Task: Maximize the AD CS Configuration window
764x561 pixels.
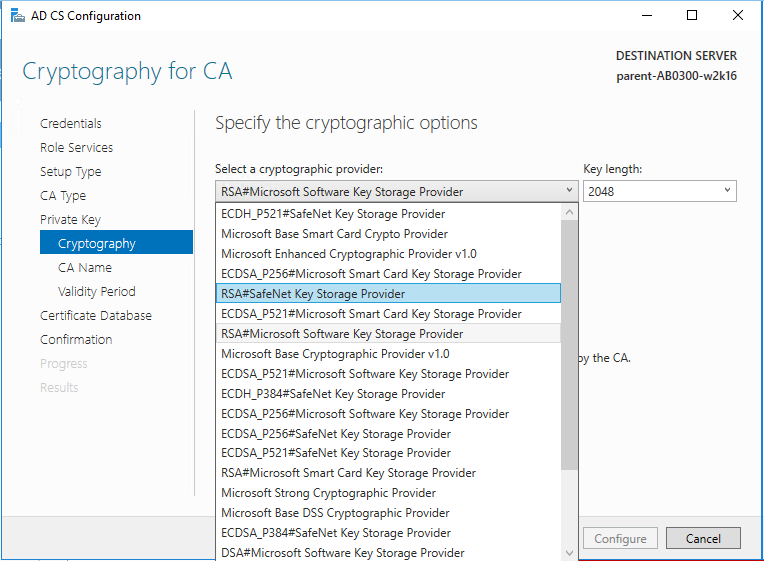Action: (x=692, y=16)
